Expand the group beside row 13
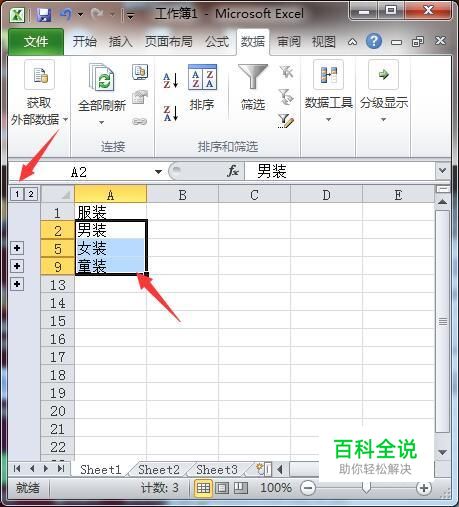 [x=17, y=284]
